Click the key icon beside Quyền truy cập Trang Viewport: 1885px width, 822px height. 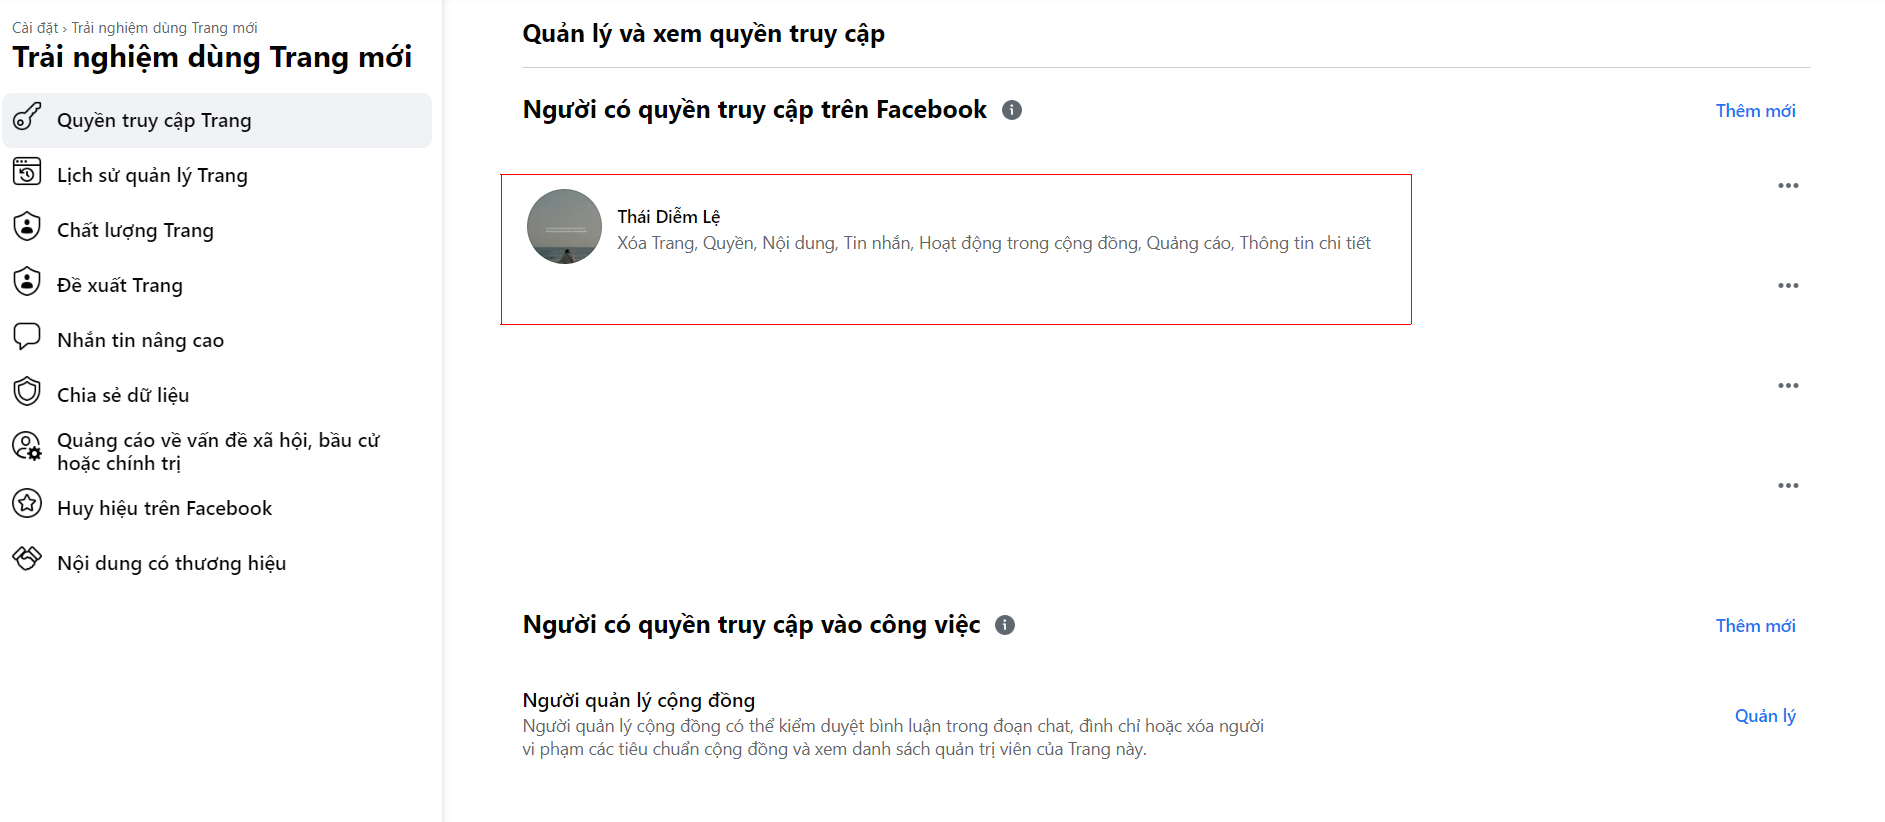(27, 117)
